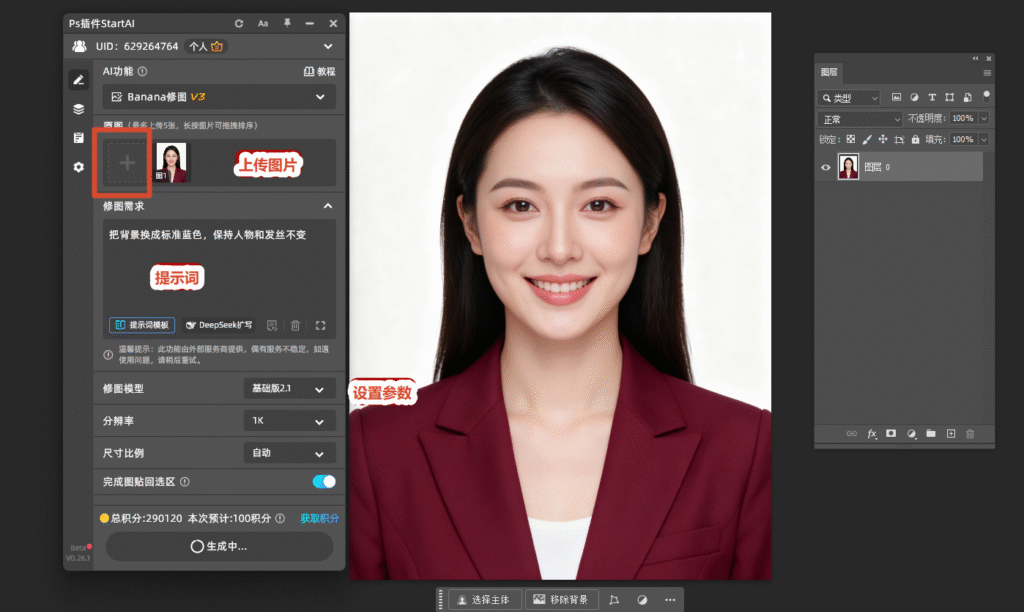Image resolution: width=1024 pixels, height=612 pixels.
Task: Select the 图层 0 layer thumbnail
Action: pyautogui.click(x=848, y=167)
